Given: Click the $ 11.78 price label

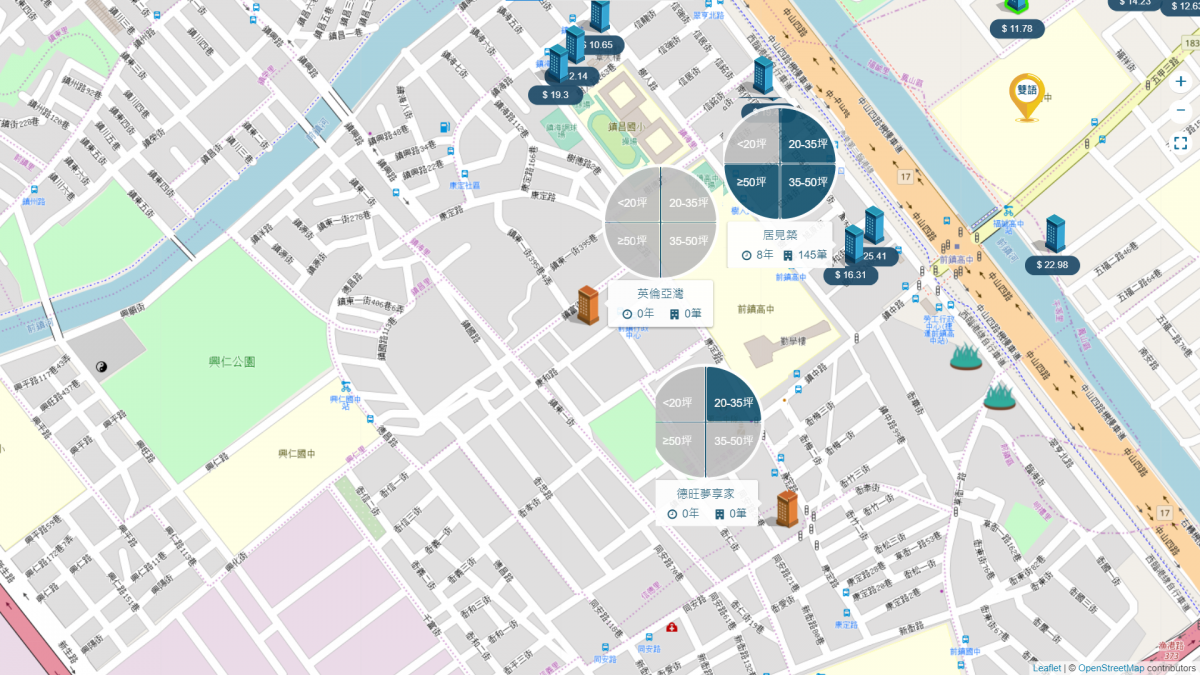Looking at the screenshot, I should pyautogui.click(x=1018, y=28).
